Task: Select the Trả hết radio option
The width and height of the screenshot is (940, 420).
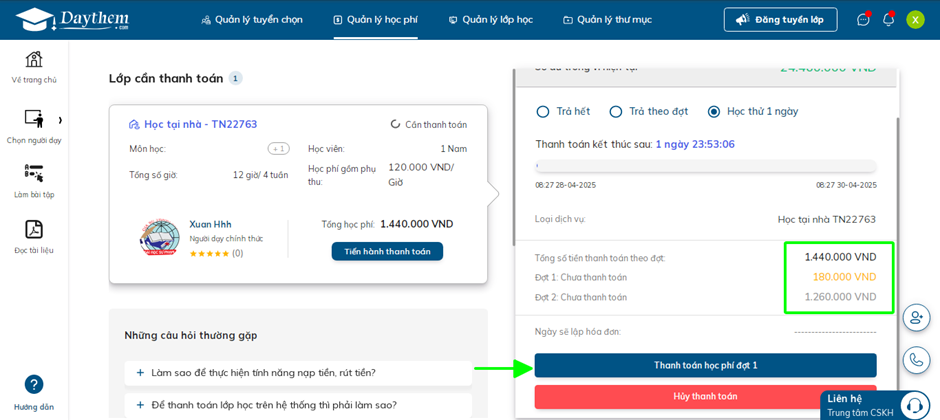Action: click(543, 111)
